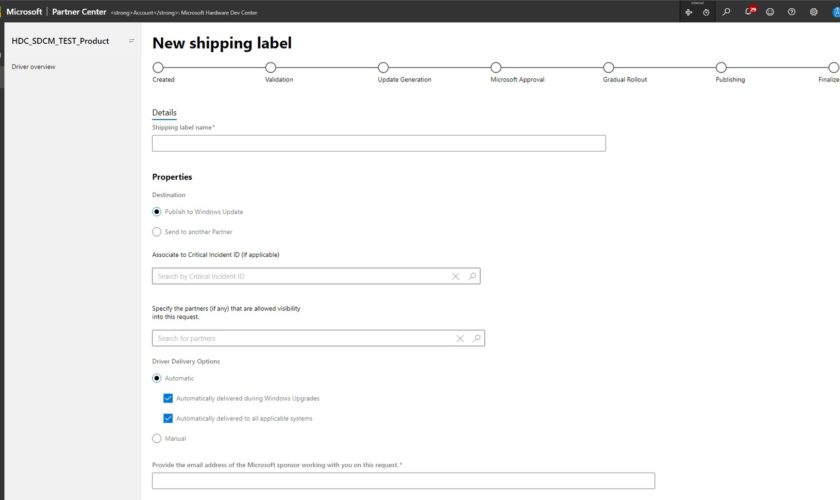Select Publish to Windows Update option
Screen dimensions: 840x500
(x=157, y=212)
